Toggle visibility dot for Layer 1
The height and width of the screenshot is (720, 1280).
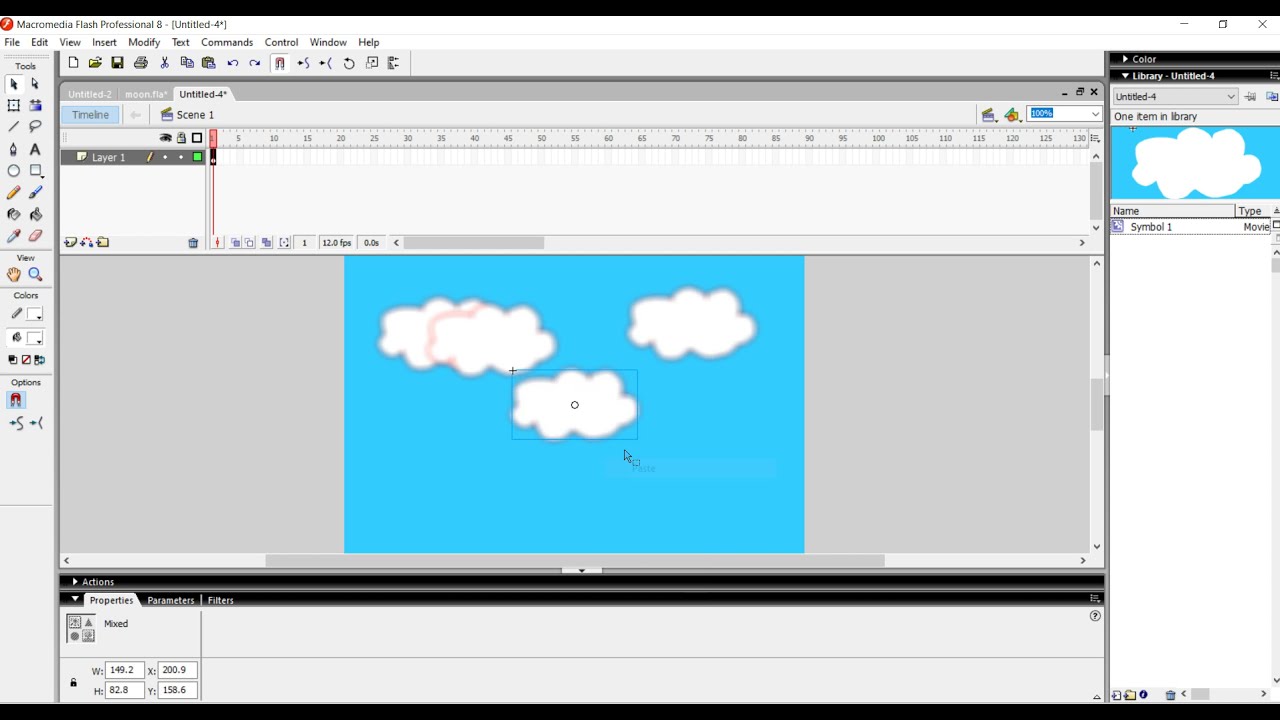[165, 157]
